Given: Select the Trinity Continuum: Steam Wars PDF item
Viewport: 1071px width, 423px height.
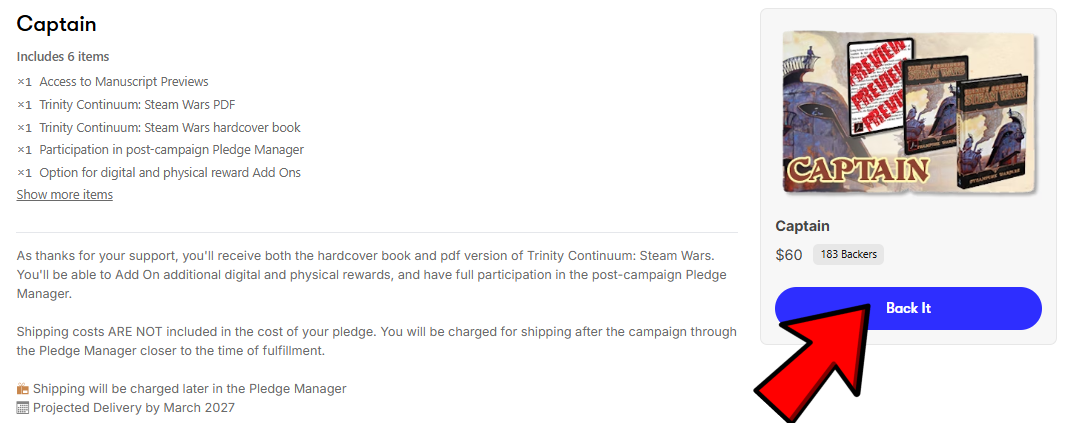Looking at the screenshot, I should click(x=137, y=105).
